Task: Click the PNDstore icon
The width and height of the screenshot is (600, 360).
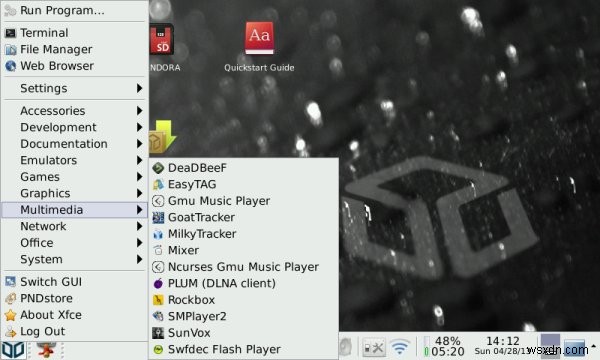Action: [x=10, y=298]
